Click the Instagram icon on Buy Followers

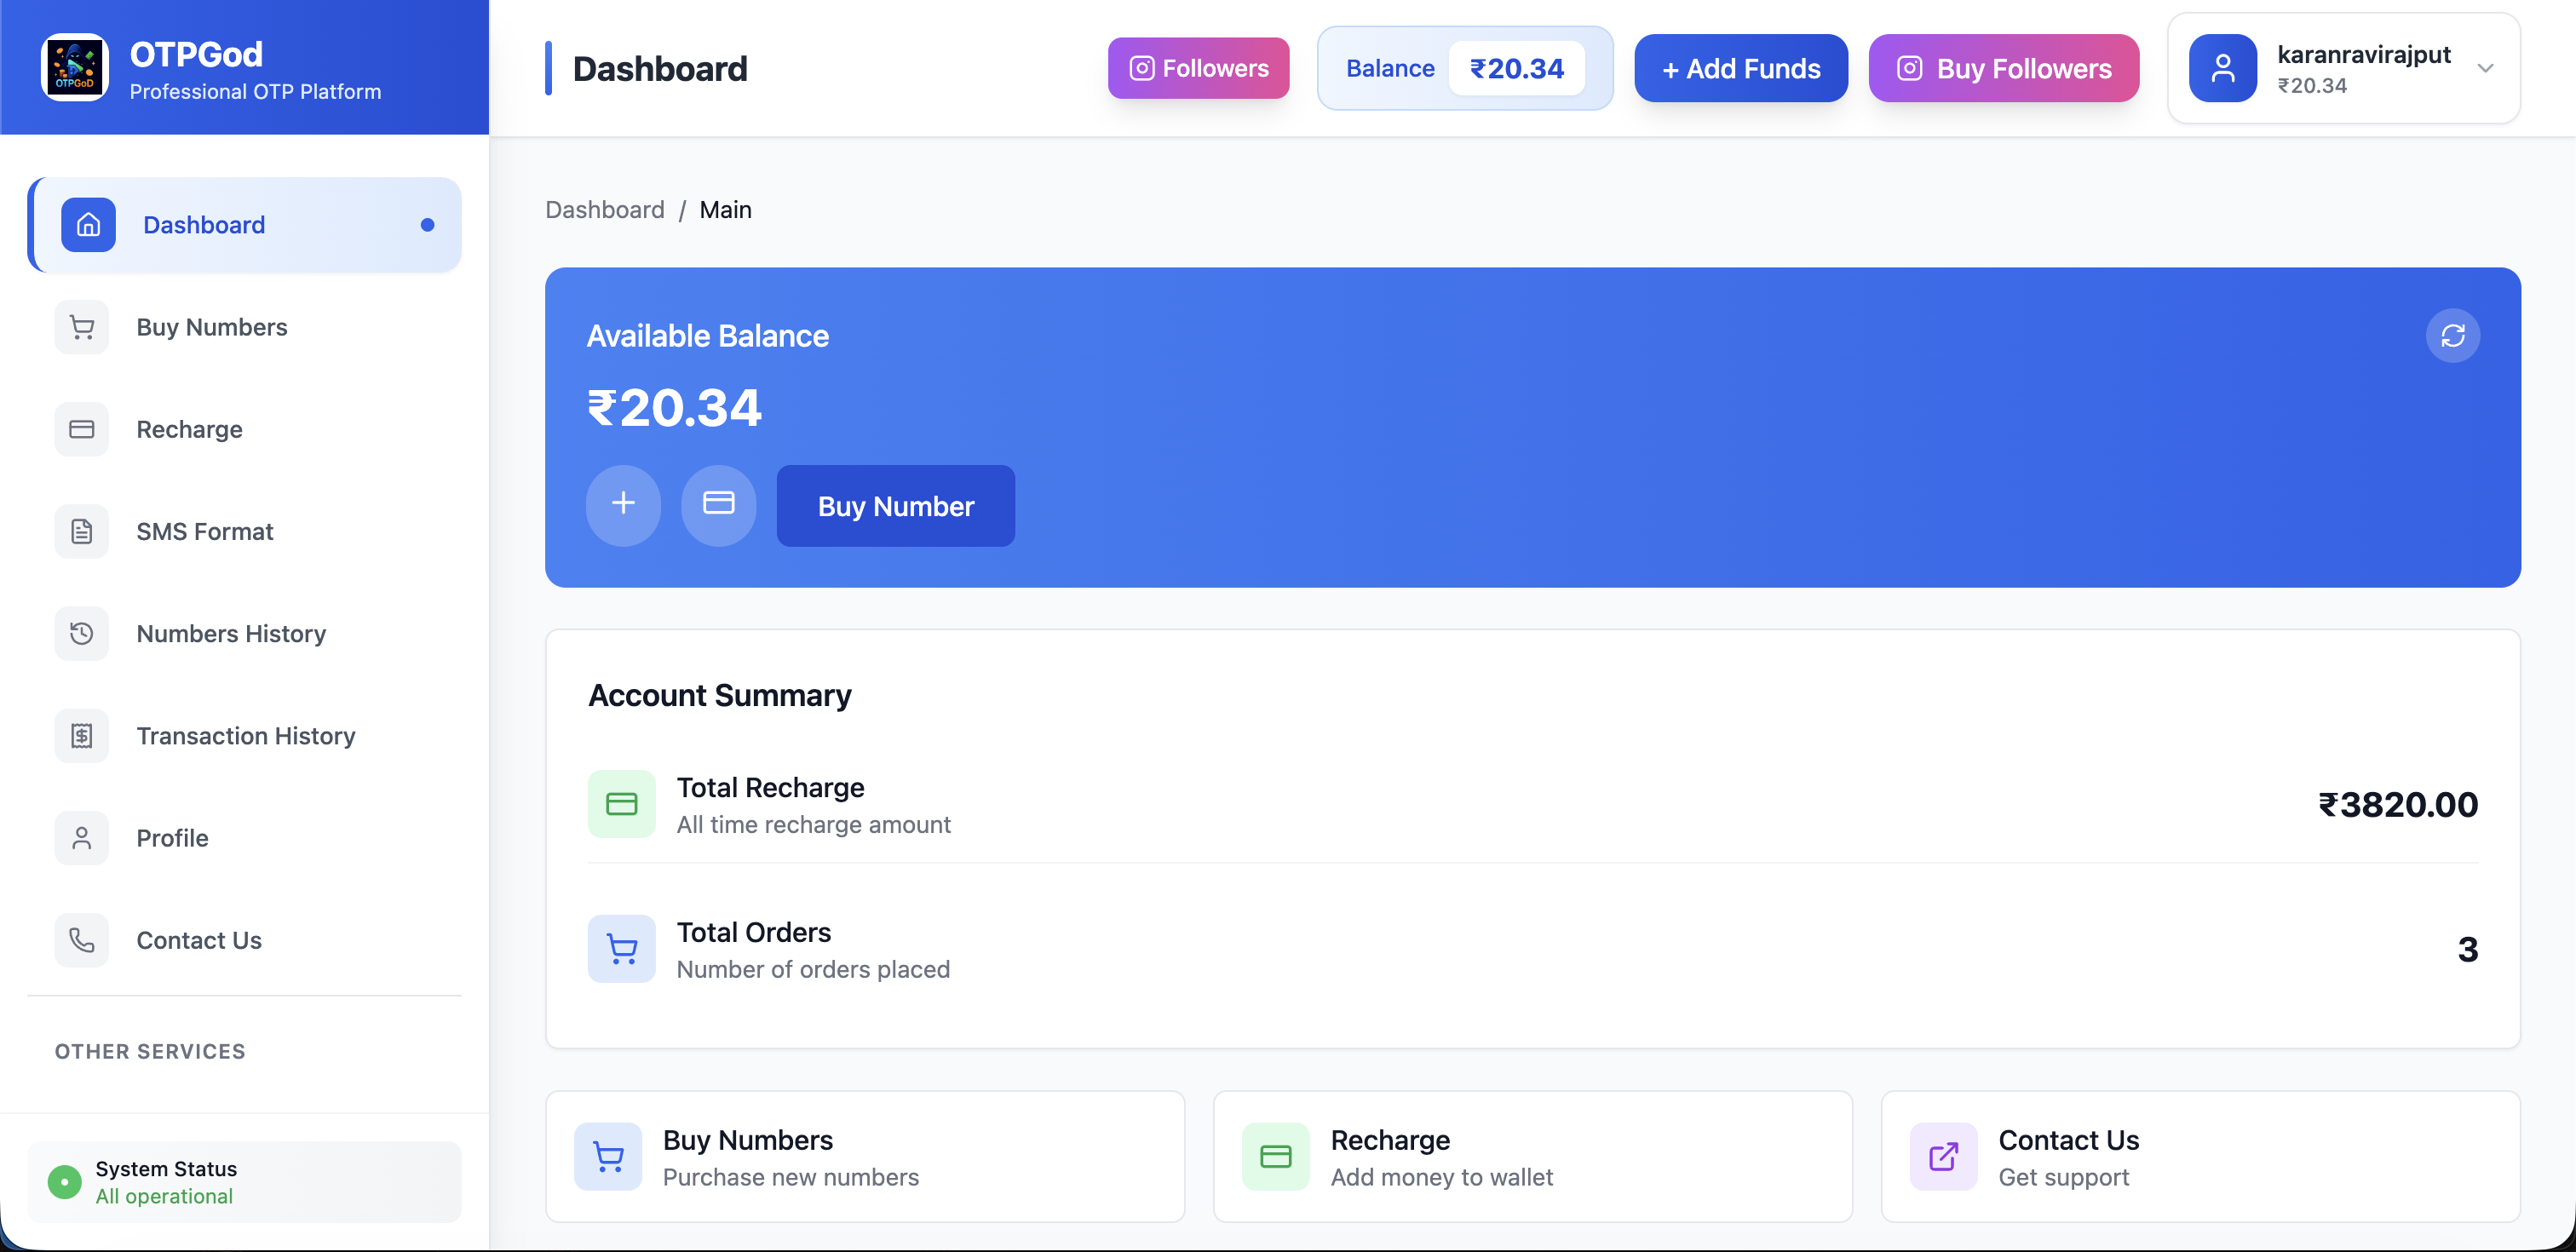1909,68
